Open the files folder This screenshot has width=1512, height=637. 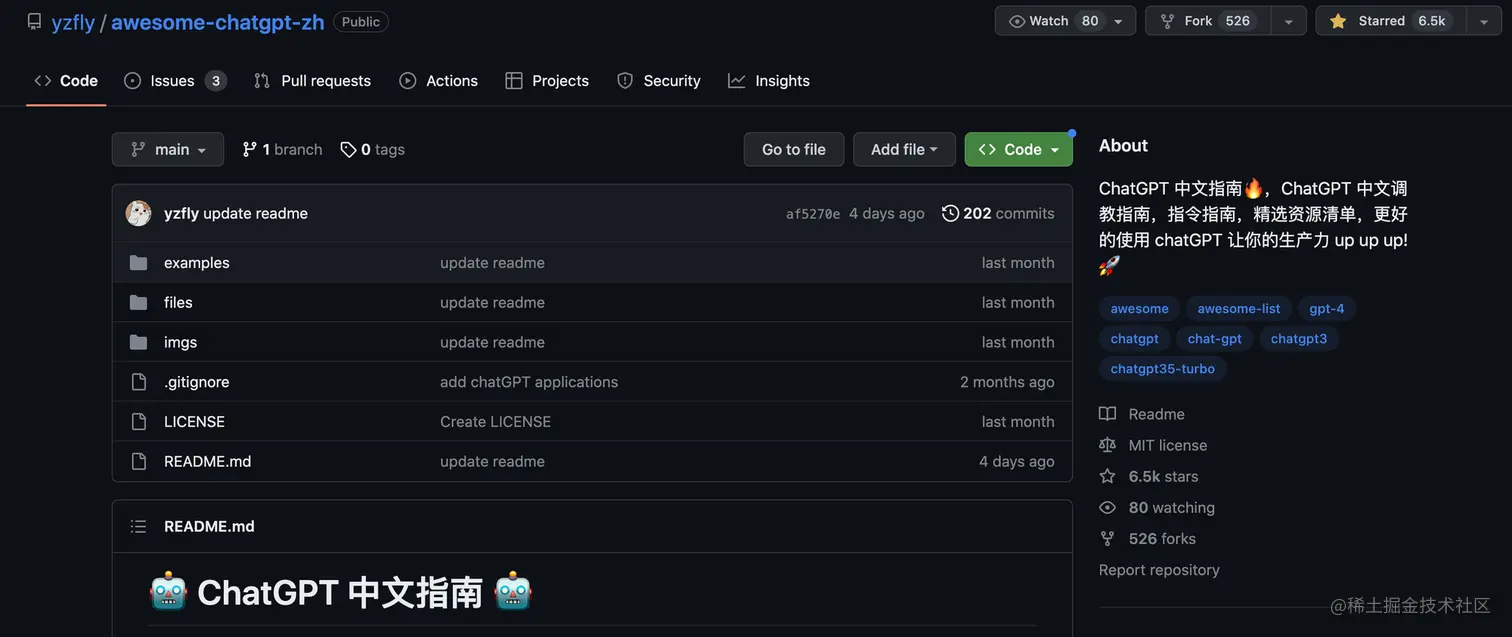178,302
